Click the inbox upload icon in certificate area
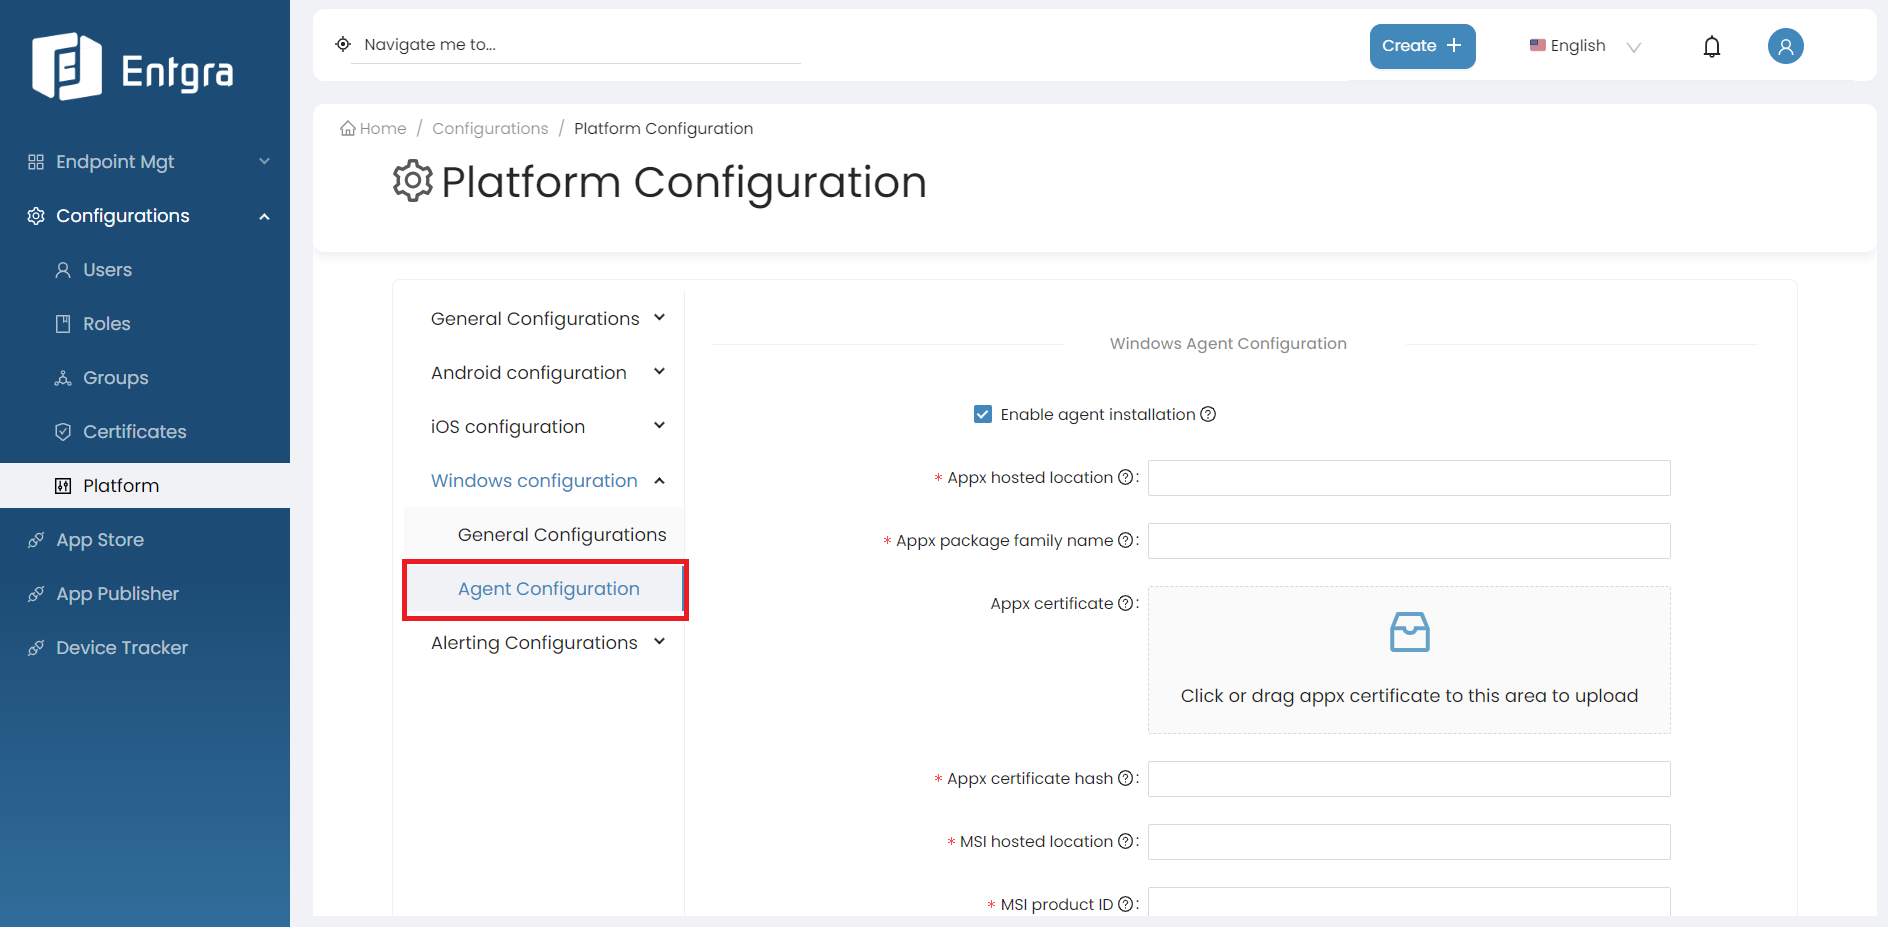Screen dimensions: 1888x927 (x=1410, y=632)
